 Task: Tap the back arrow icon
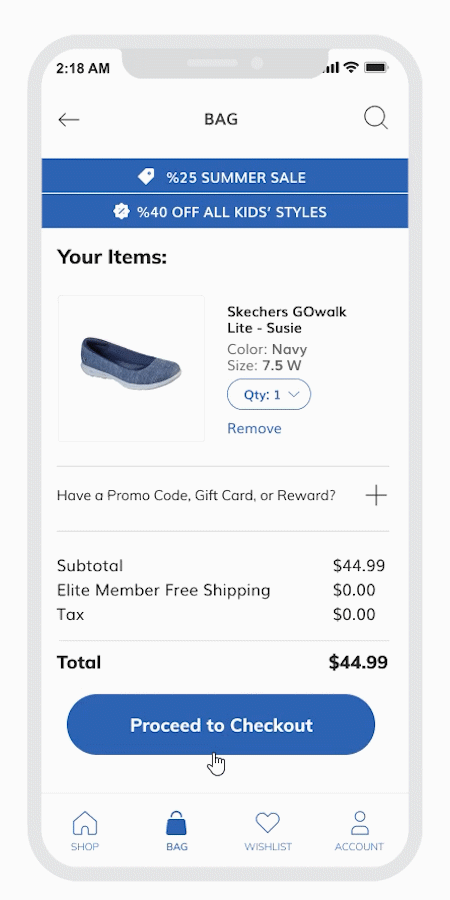coord(68,119)
